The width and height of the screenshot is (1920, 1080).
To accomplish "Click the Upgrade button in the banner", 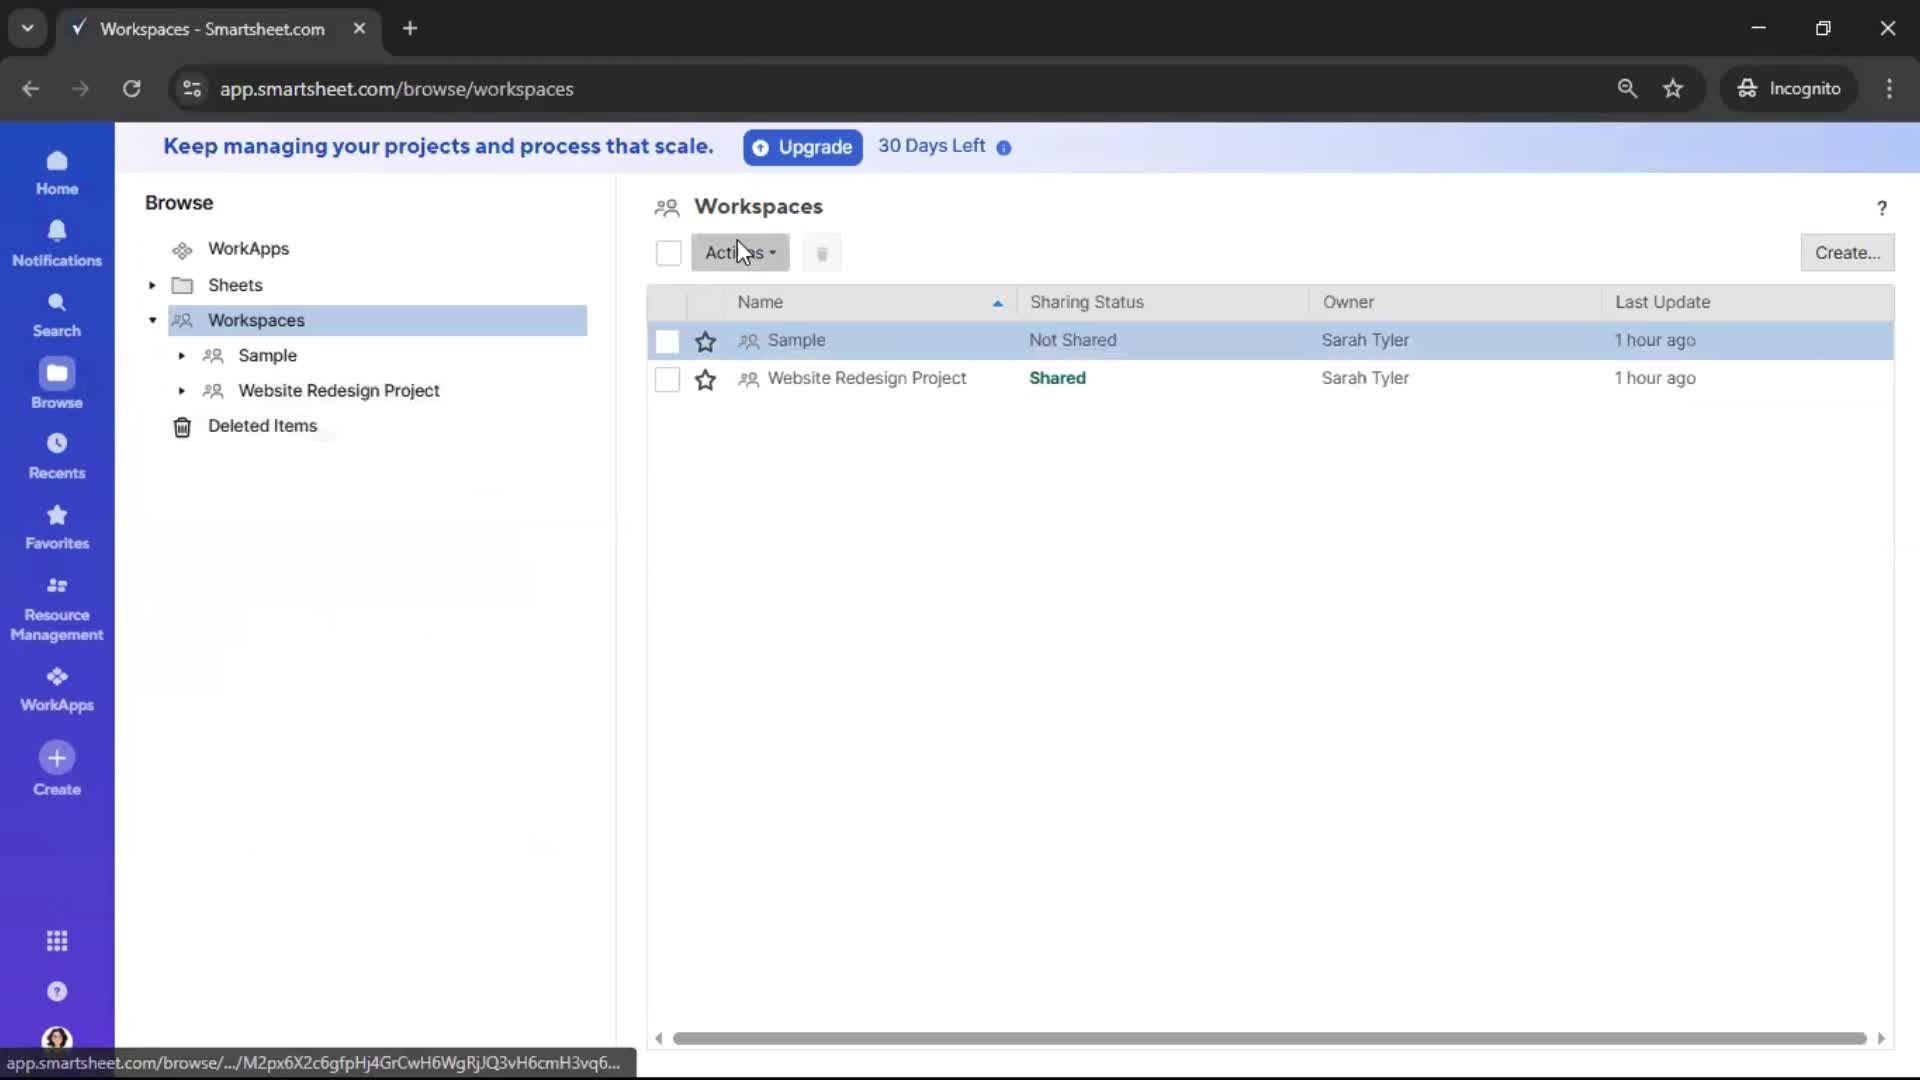I will [802, 147].
